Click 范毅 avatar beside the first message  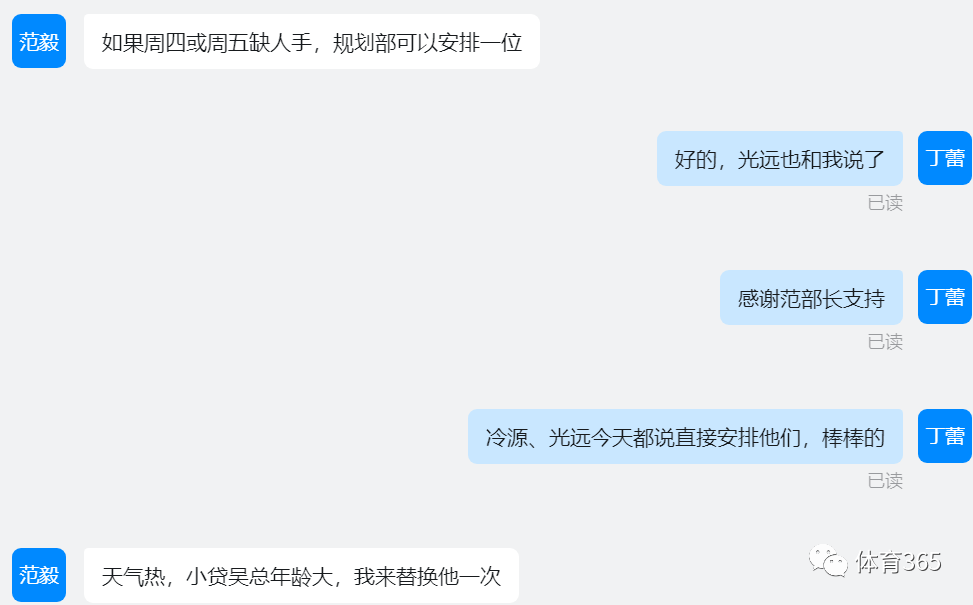pyautogui.click(x=39, y=41)
